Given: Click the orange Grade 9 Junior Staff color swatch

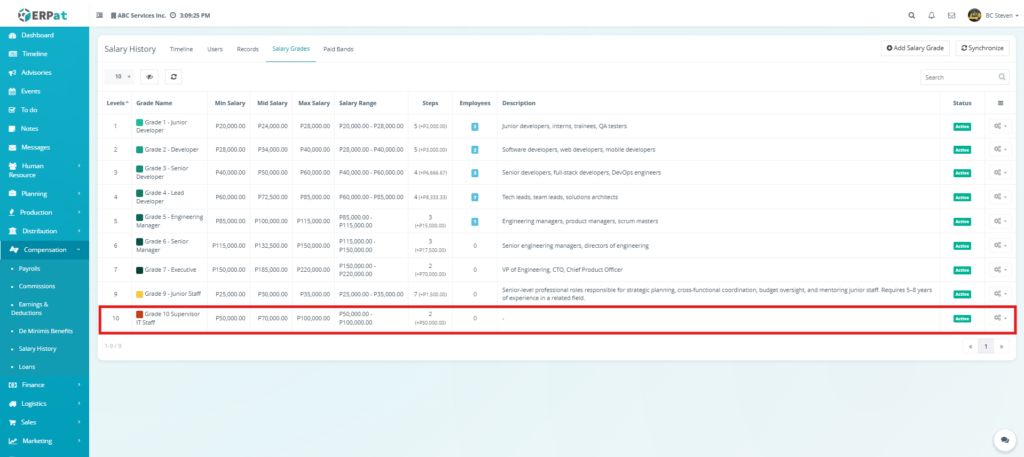Looking at the screenshot, I should [x=140, y=294].
